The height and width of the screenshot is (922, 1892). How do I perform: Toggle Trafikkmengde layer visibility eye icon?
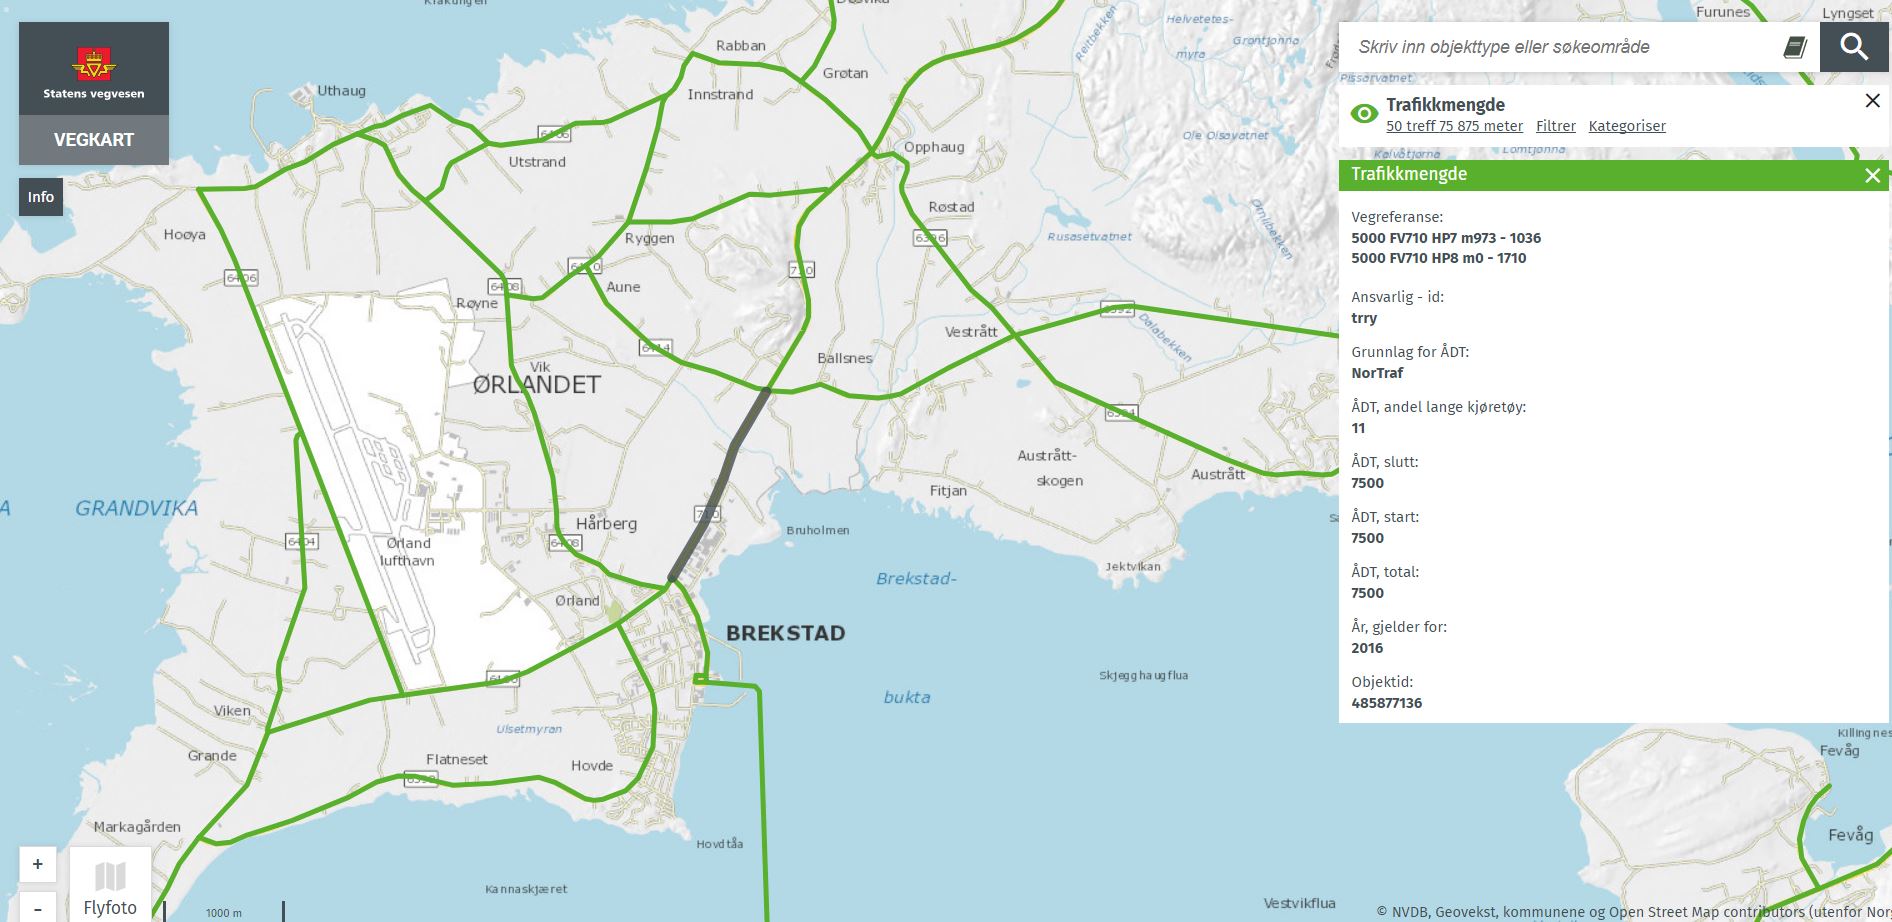coord(1363,114)
